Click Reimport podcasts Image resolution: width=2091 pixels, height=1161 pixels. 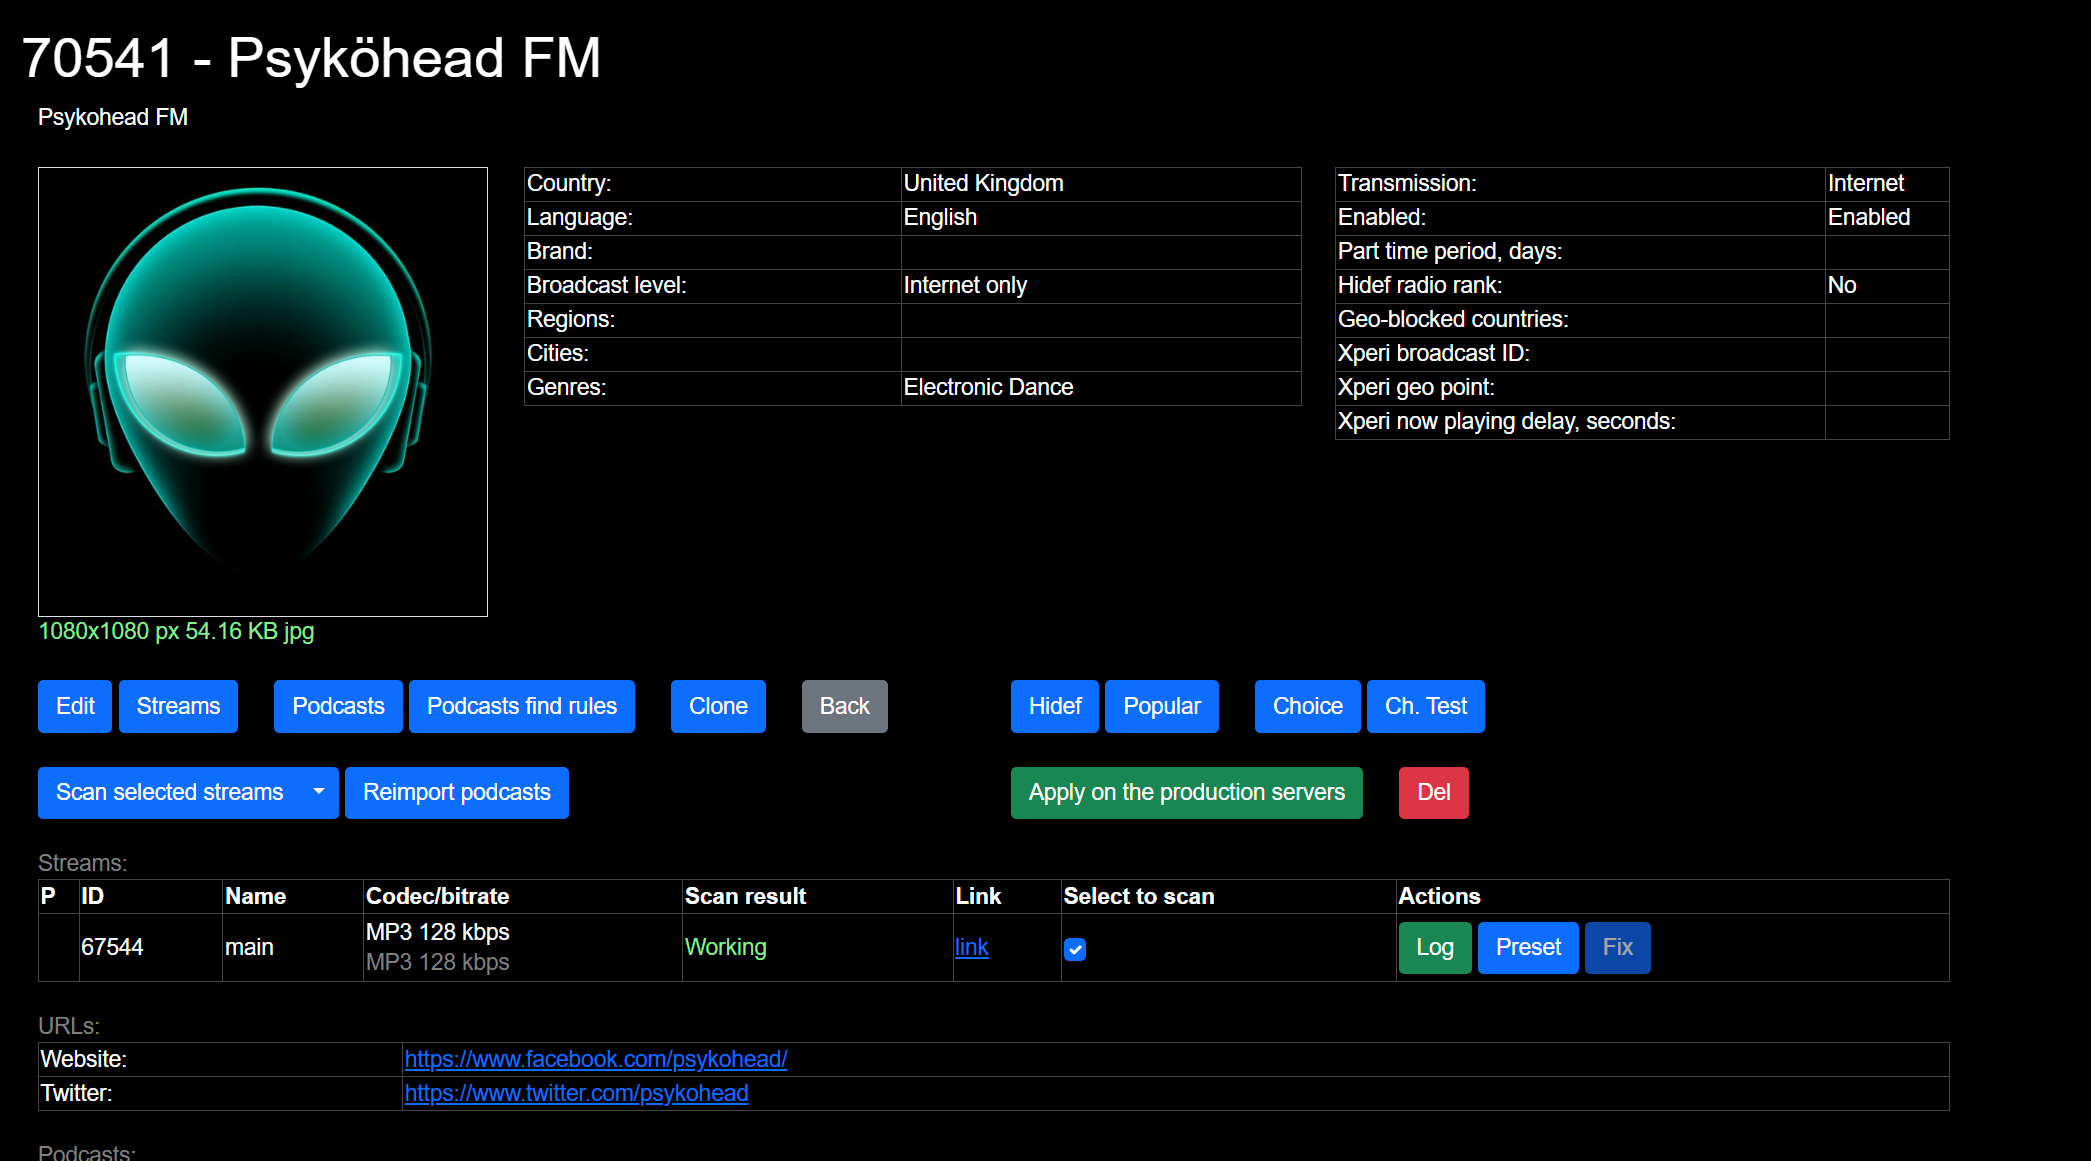point(456,792)
